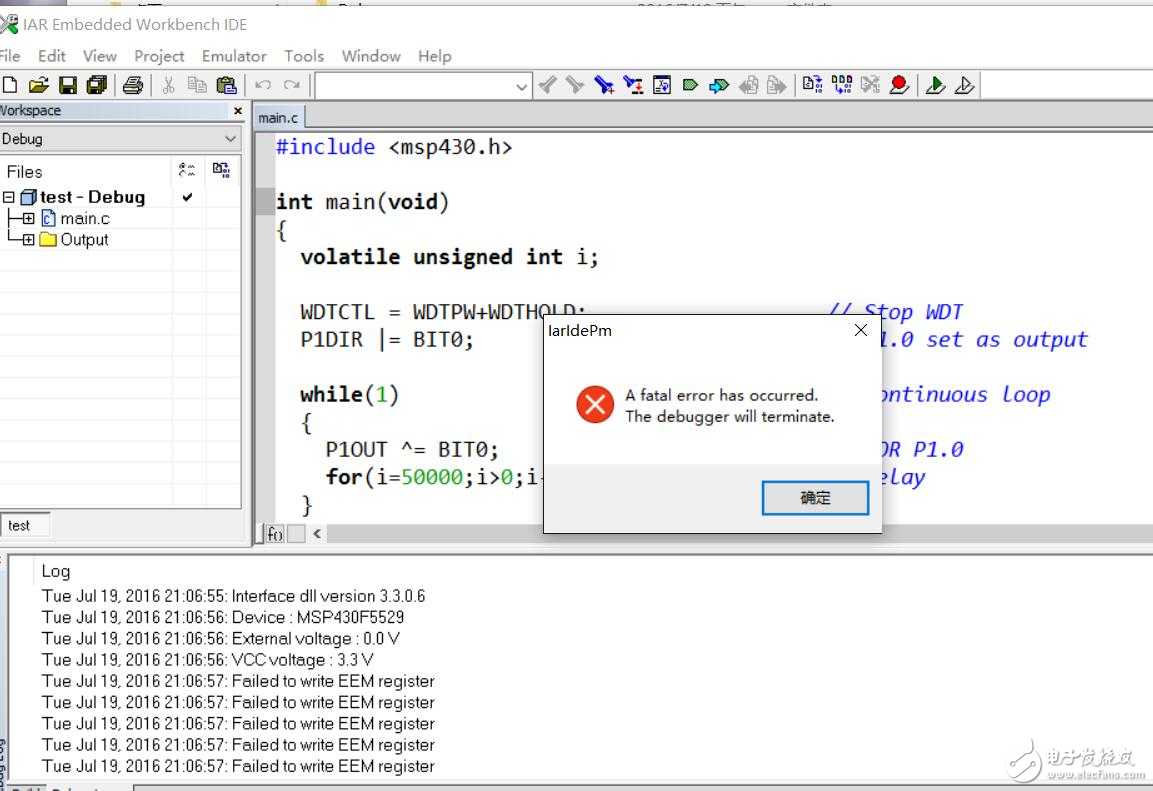Select the test - Debug project row
This screenshot has width=1153, height=791.
tap(92, 197)
